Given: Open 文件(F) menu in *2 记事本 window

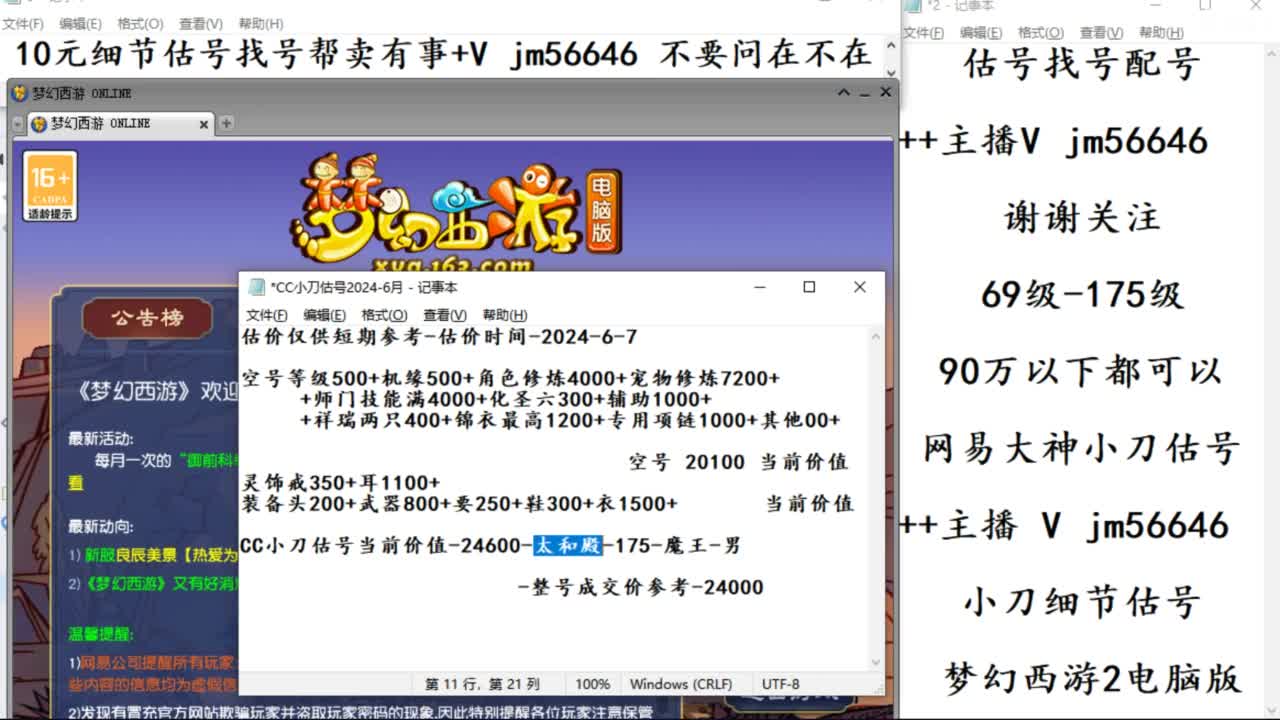Looking at the screenshot, I should [923, 33].
